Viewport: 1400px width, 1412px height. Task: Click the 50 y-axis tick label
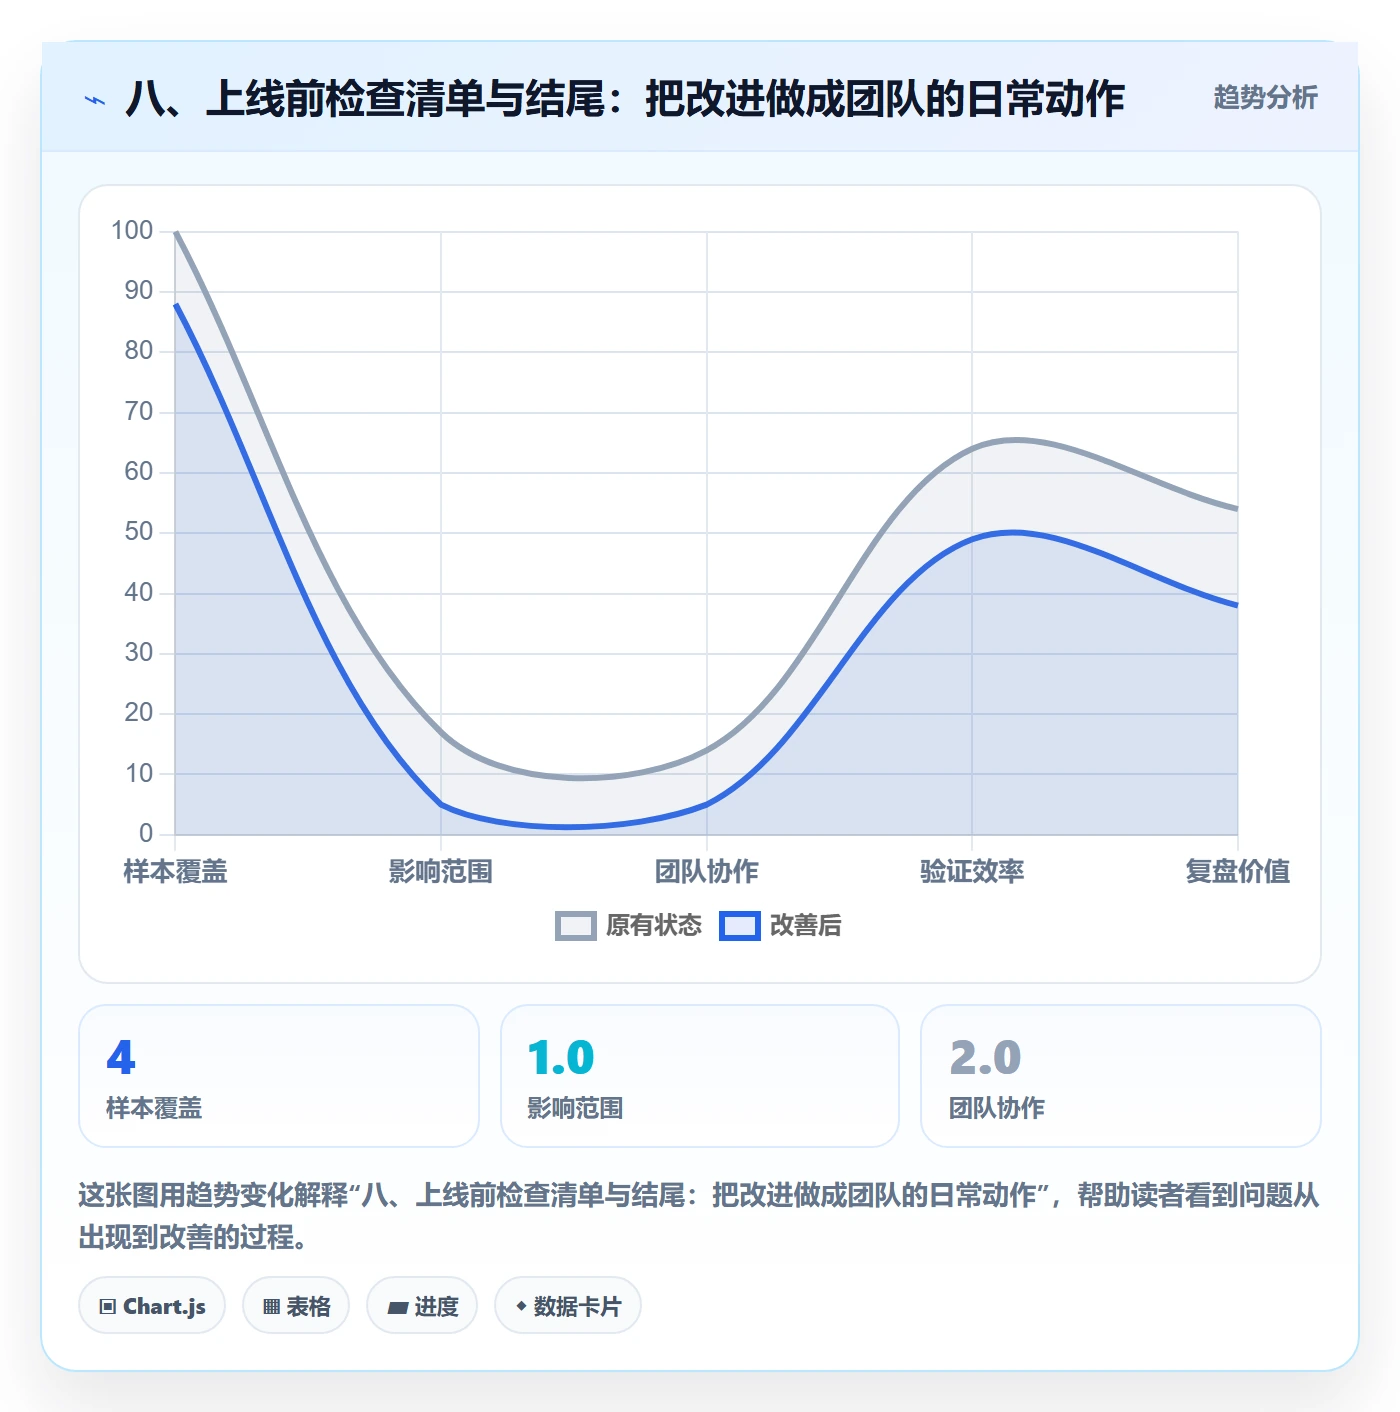(x=139, y=532)
